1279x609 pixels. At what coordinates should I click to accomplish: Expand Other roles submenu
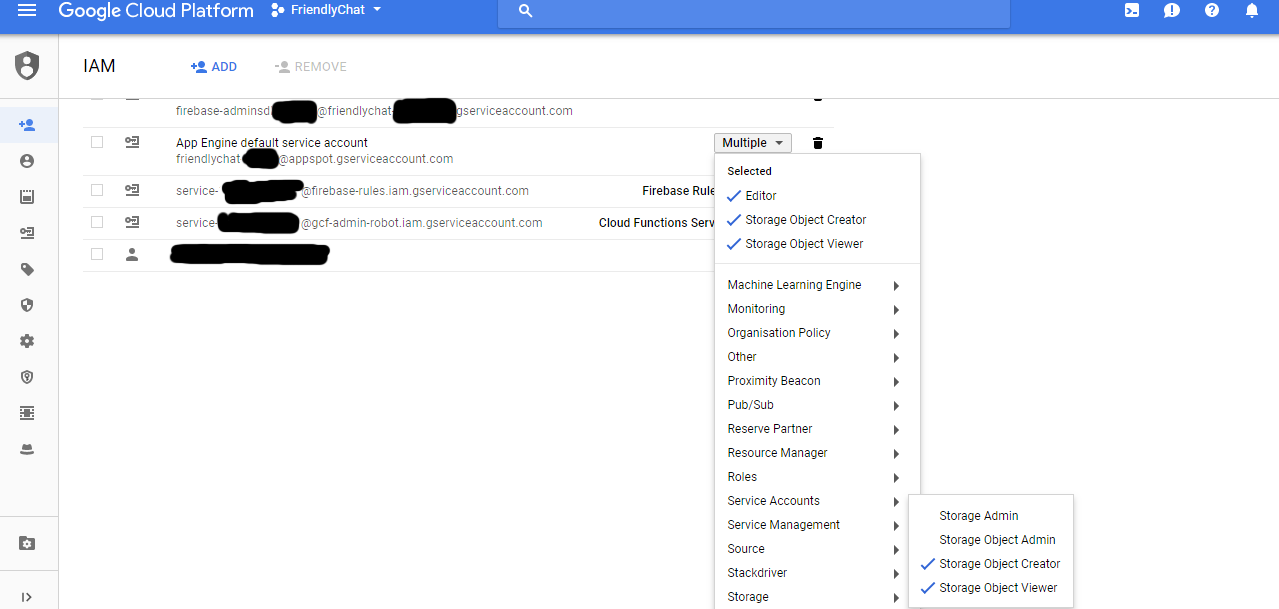point(817,357)
